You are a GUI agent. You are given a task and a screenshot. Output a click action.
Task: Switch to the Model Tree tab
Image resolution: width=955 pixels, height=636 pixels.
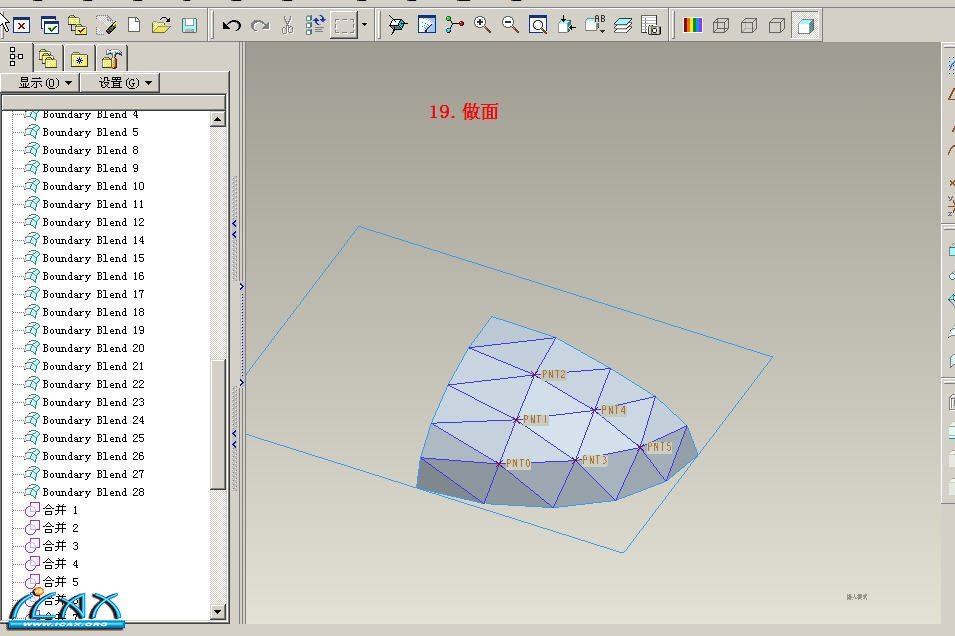point(16,58)
